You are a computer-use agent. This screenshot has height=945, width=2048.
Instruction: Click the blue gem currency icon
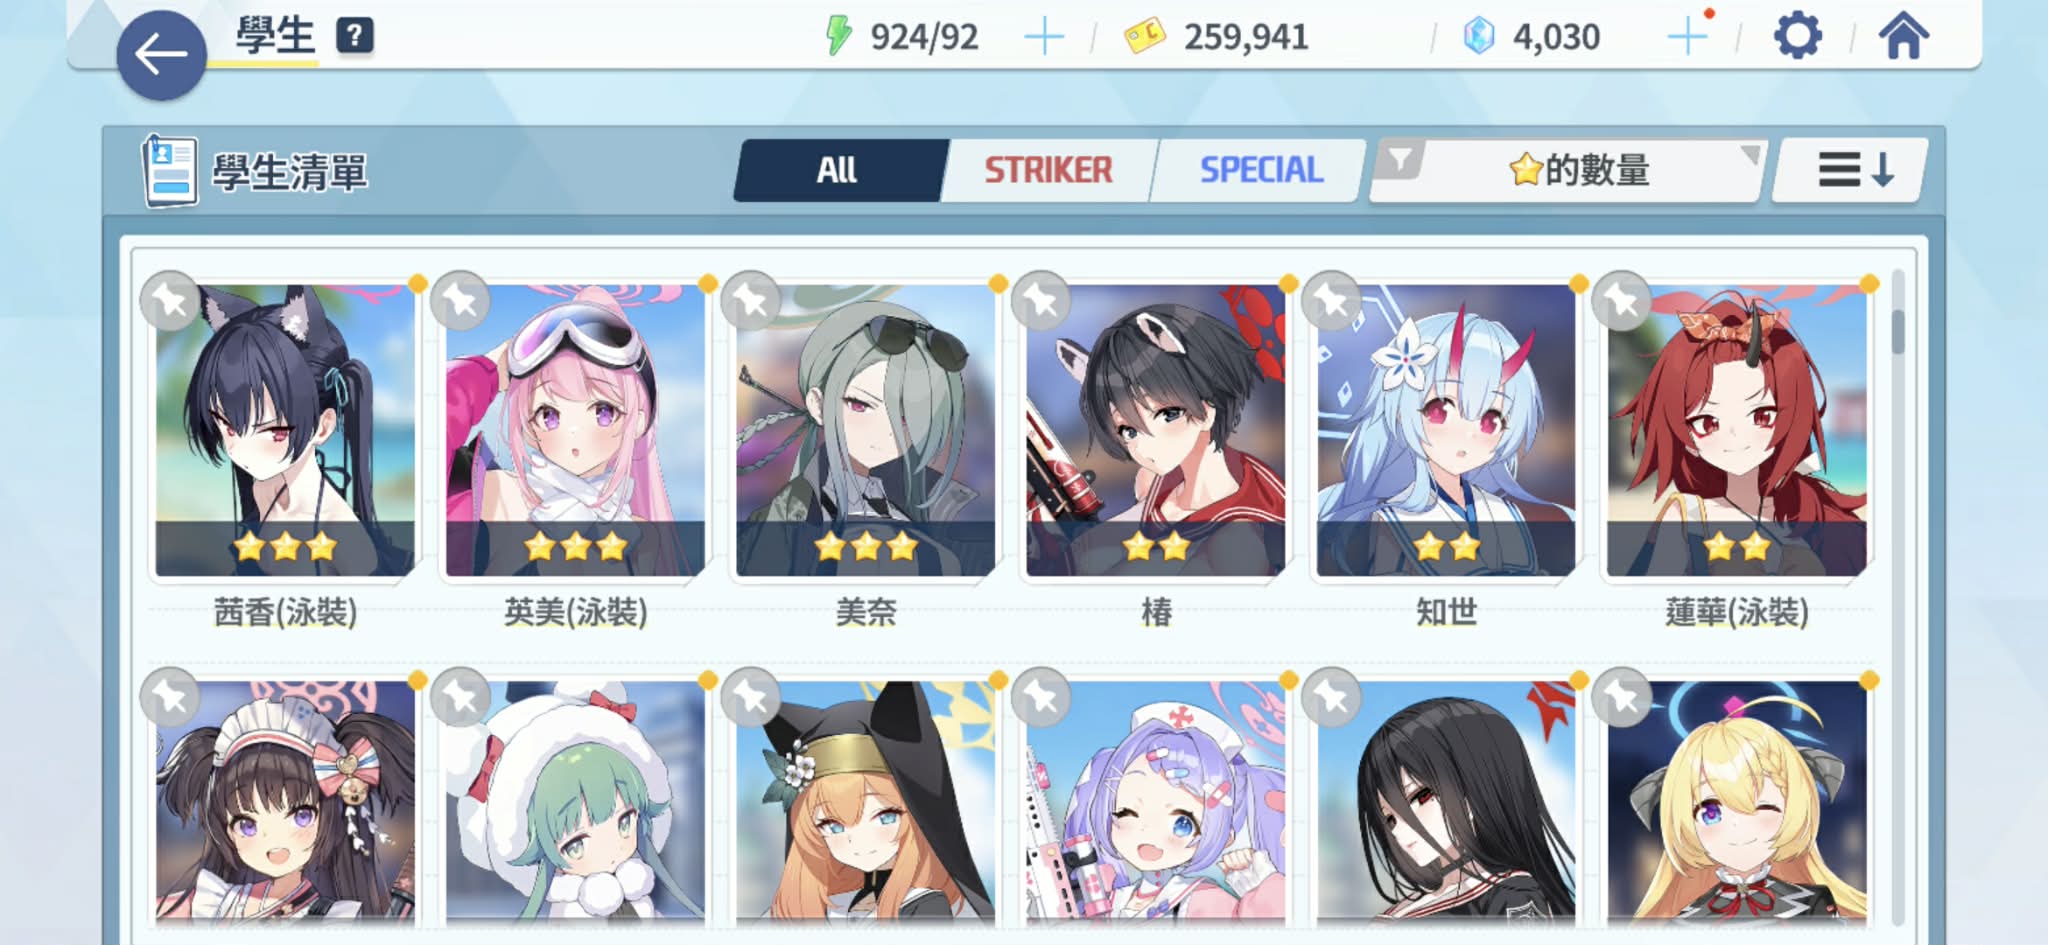click(x=1478, y=37)
